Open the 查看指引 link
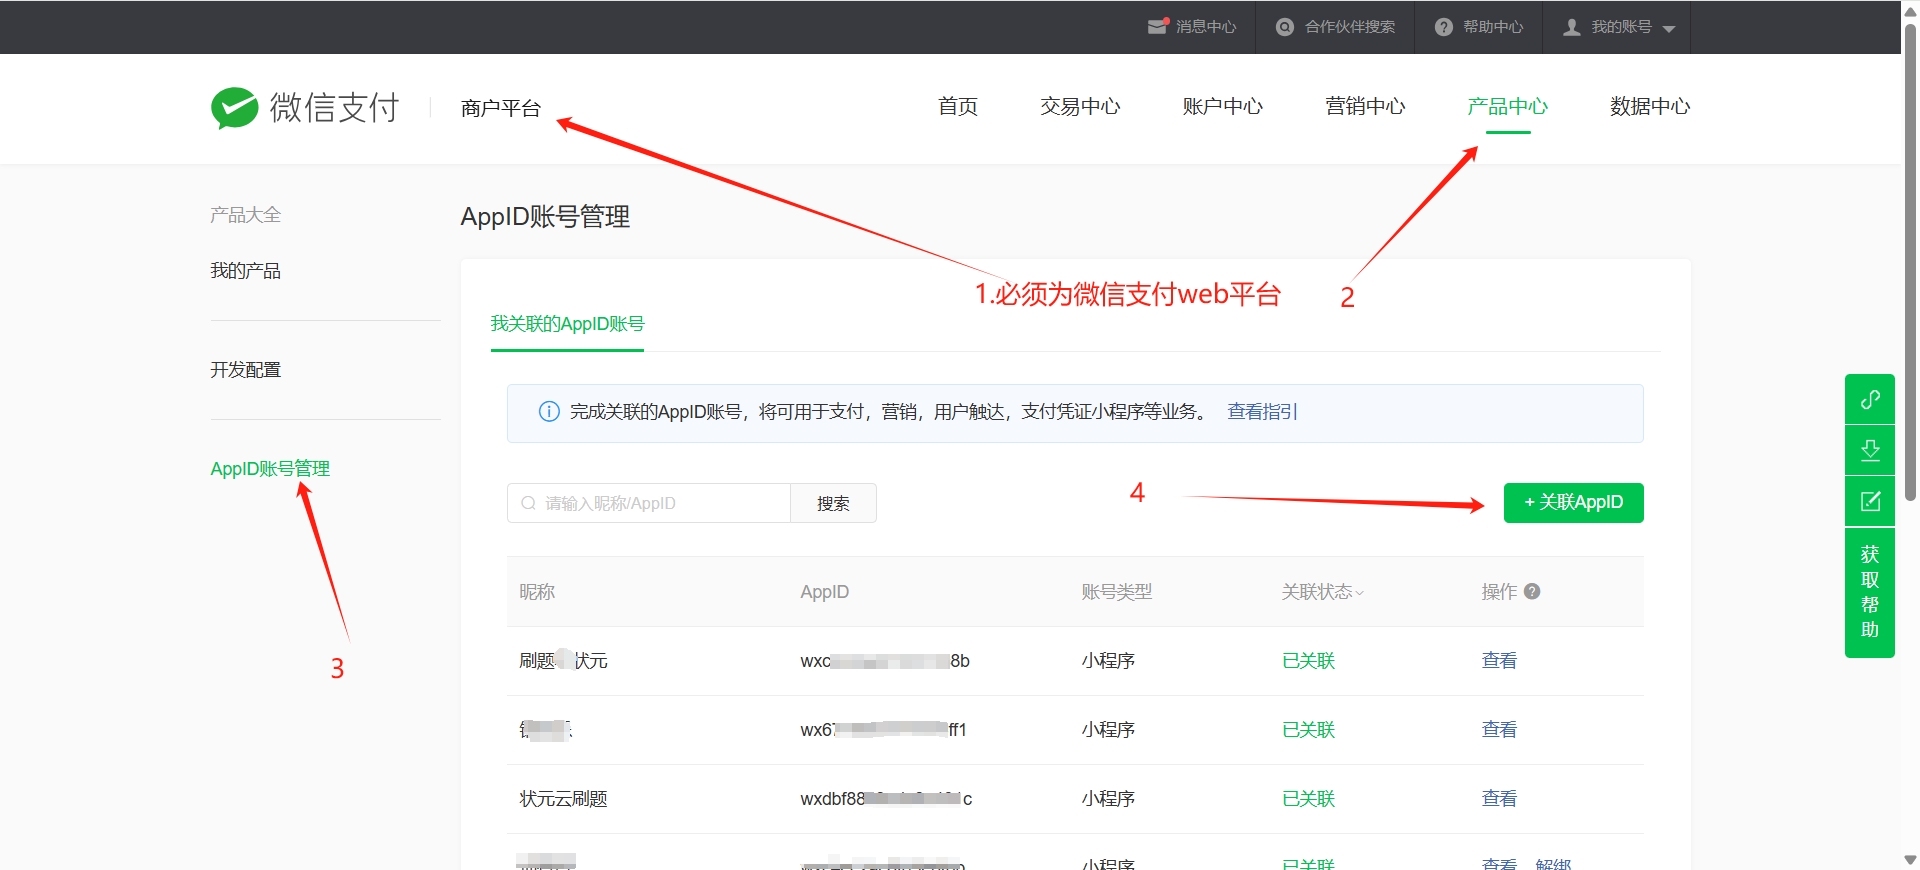Viewport: 1920px width, 870px height. pyautogui.click(x=1262, y=412)
